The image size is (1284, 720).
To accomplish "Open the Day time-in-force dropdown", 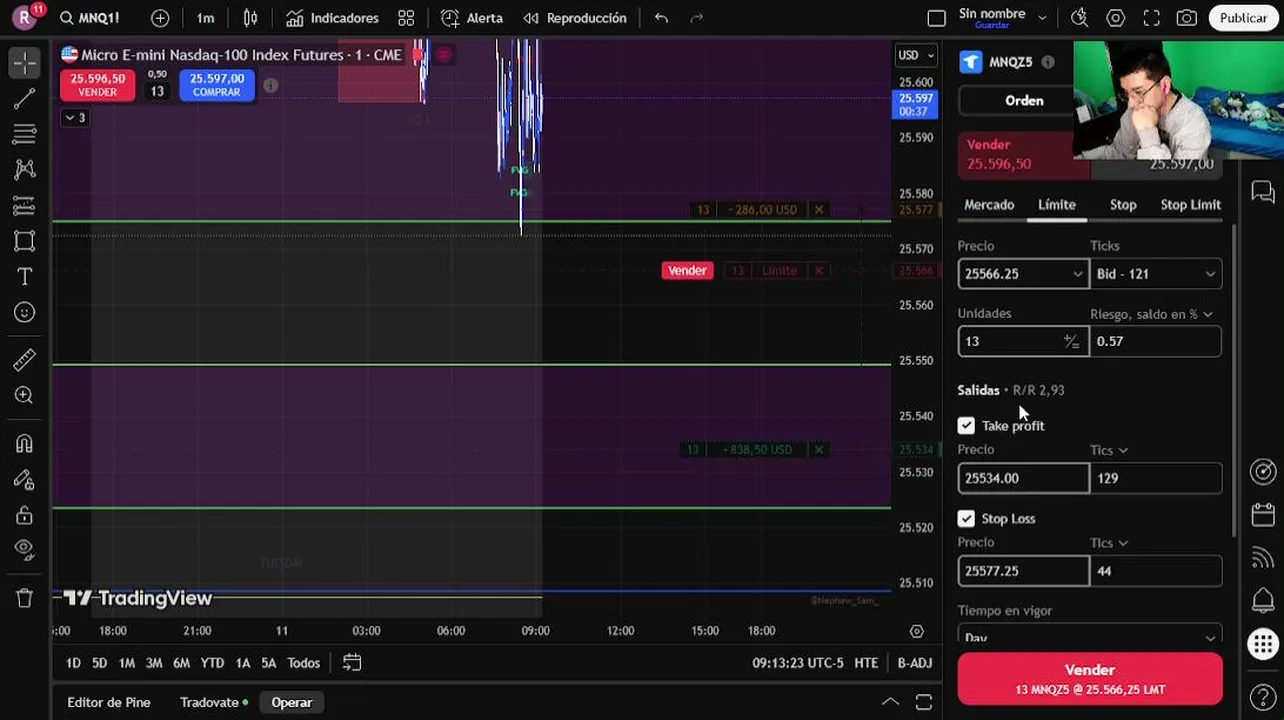I will point(1090,636).
